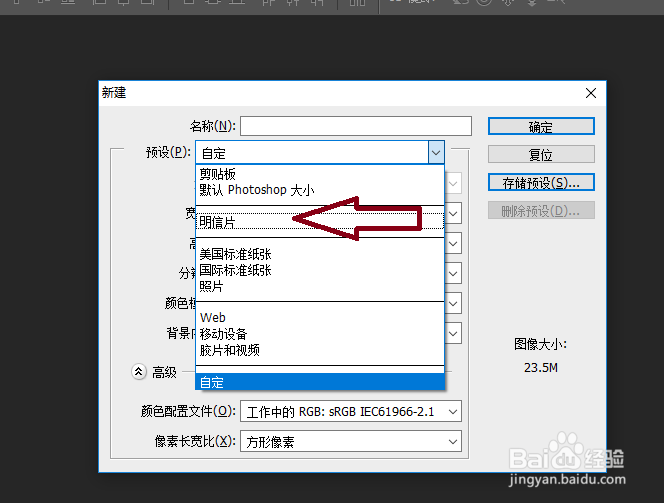This screenshot has width=664, height=503.
Task: Open the resolution unit dropdown arrow
Action: (x=453, y=274)
